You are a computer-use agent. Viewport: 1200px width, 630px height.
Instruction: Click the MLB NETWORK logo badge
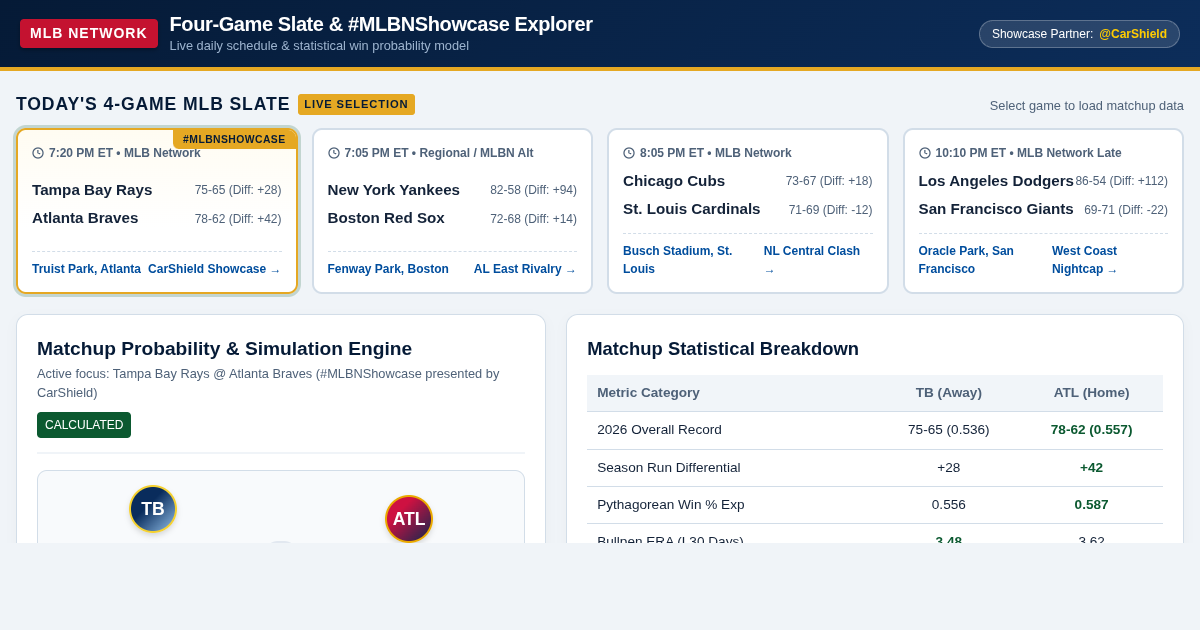click(89, 33)
